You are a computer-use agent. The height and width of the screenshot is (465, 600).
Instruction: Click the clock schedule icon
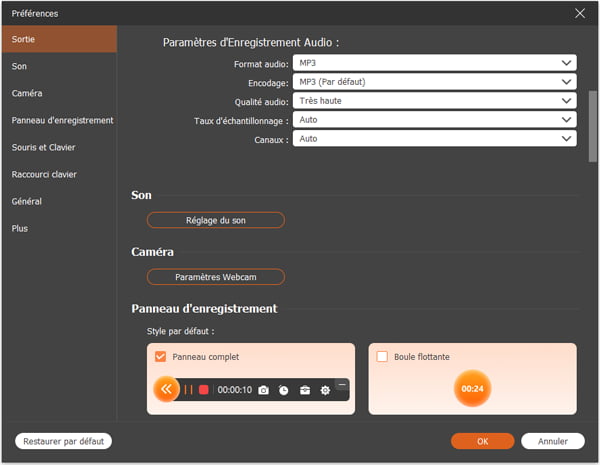click(x=284, y=389)
